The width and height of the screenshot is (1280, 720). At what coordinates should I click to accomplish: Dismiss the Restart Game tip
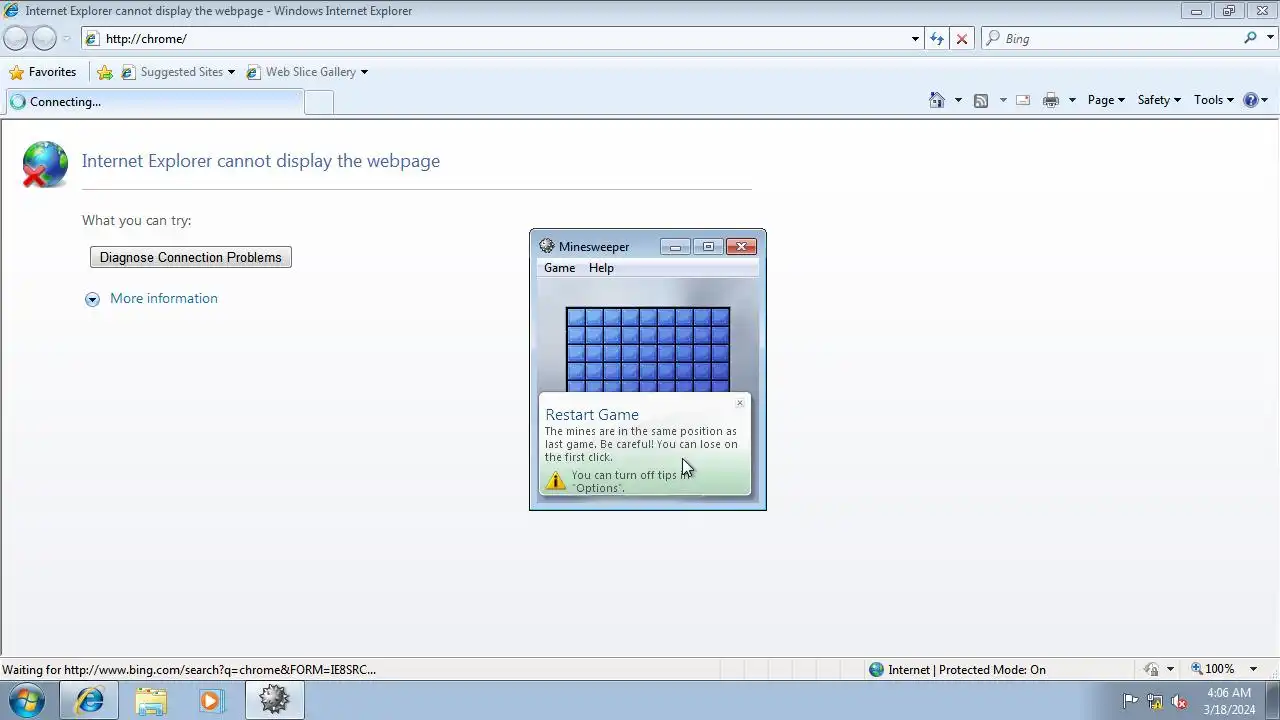point(740,403)
